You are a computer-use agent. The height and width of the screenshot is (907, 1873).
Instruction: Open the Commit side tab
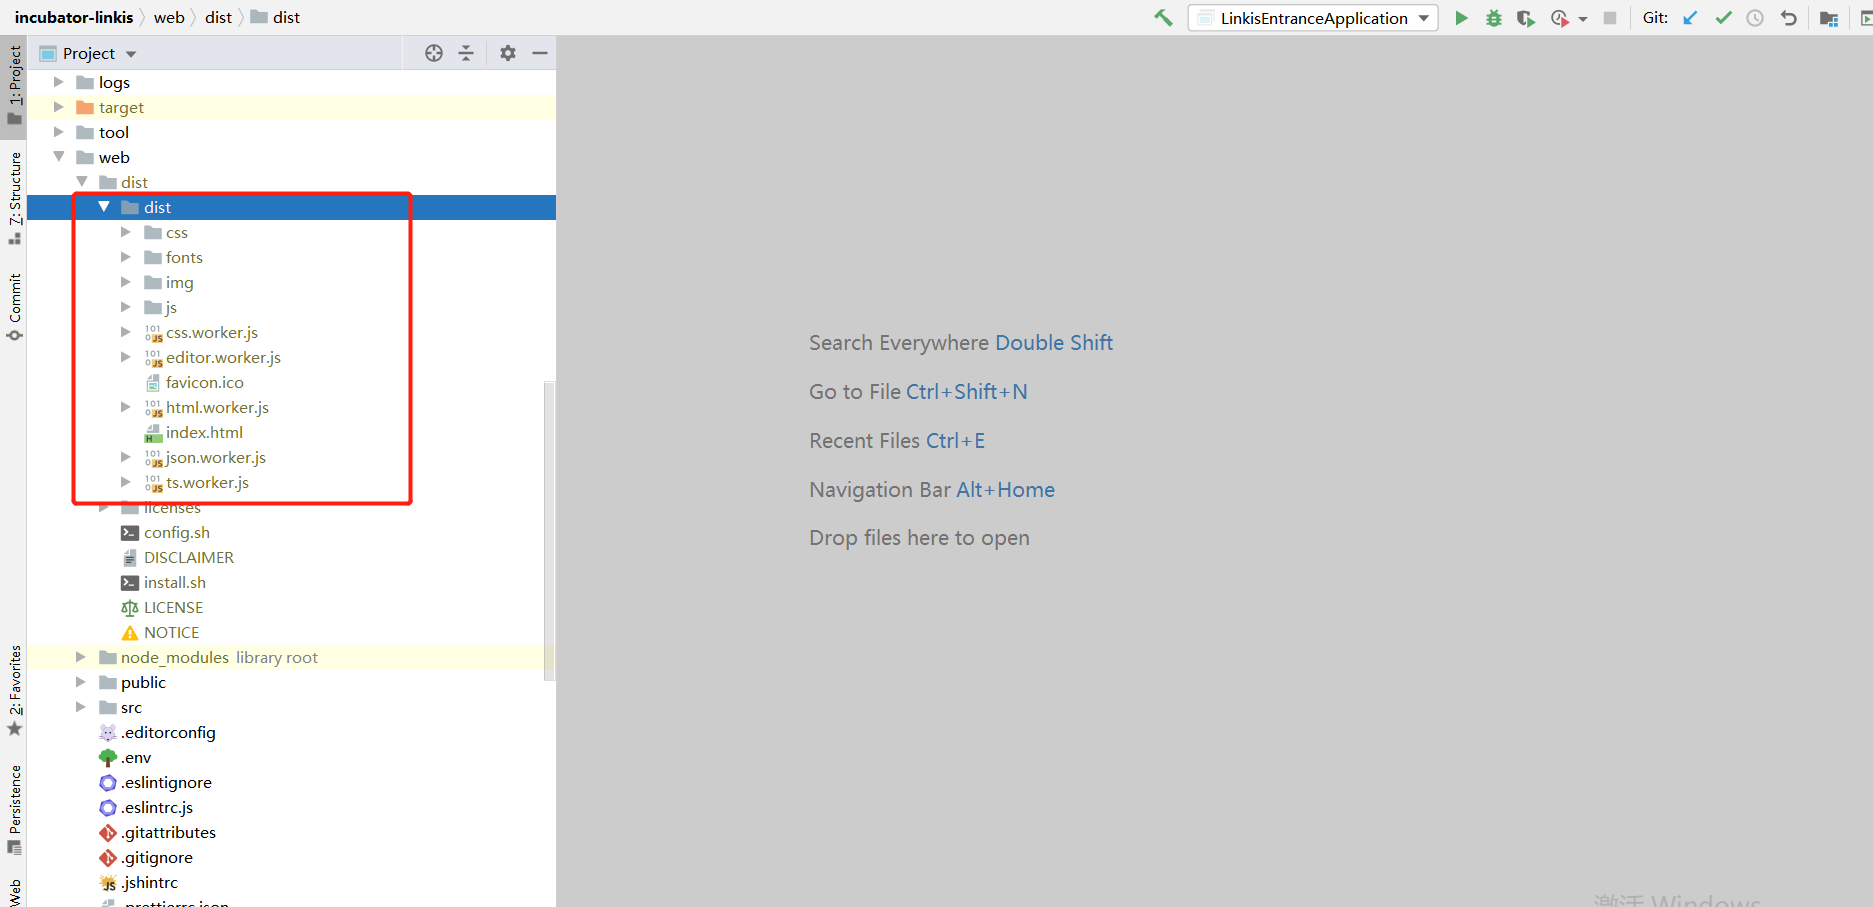coord(15,305)
